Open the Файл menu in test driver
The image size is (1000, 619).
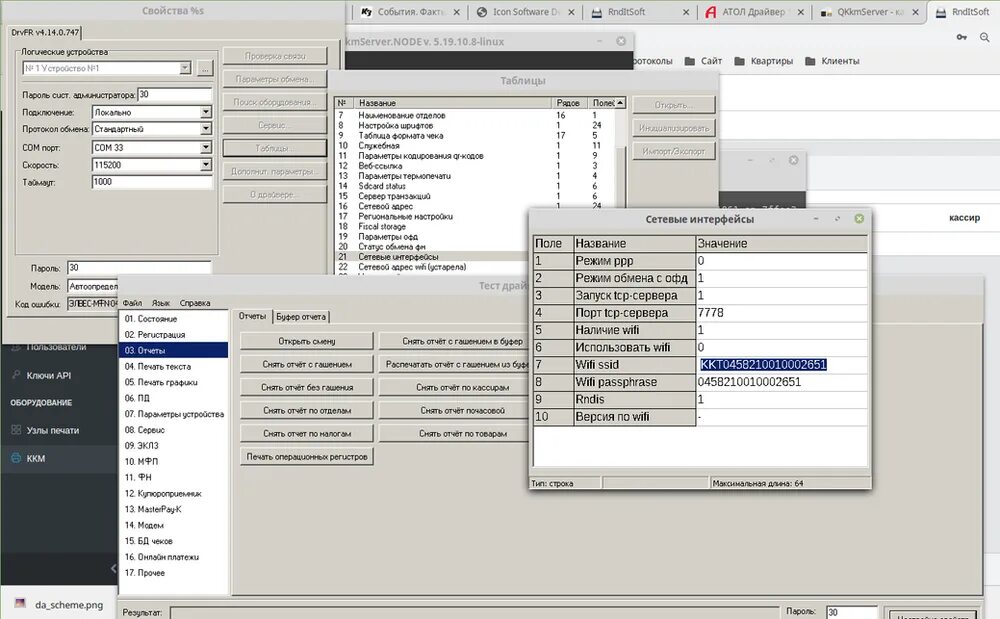click(133, 303)
